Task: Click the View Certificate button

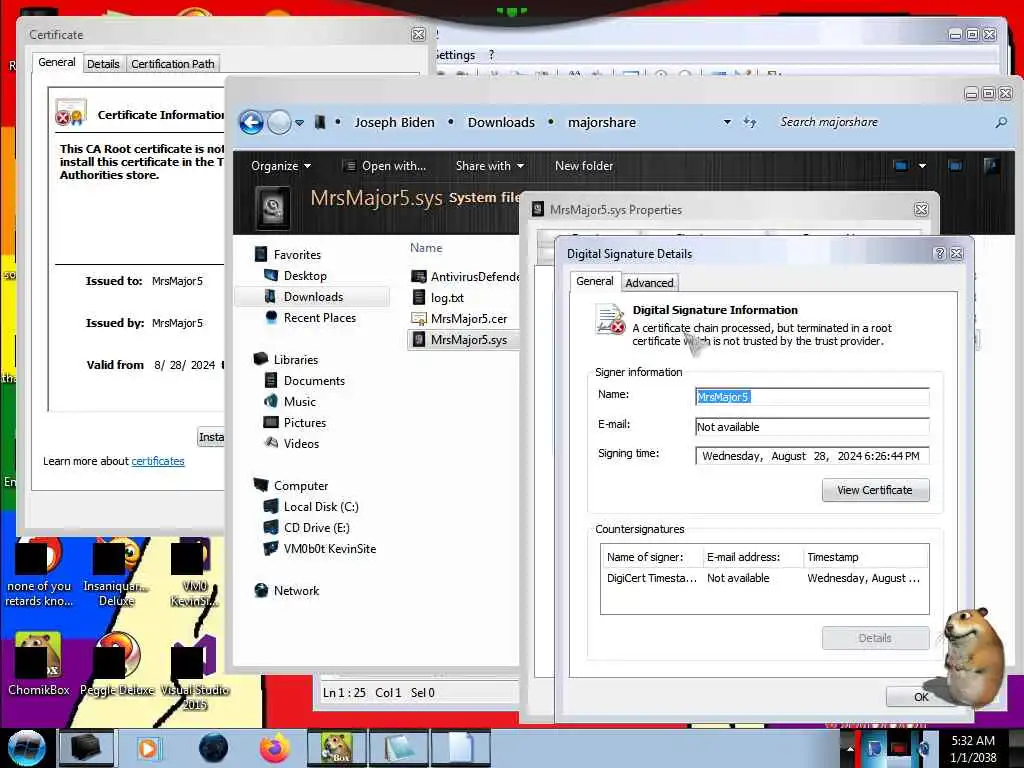Action: [875, 490]
